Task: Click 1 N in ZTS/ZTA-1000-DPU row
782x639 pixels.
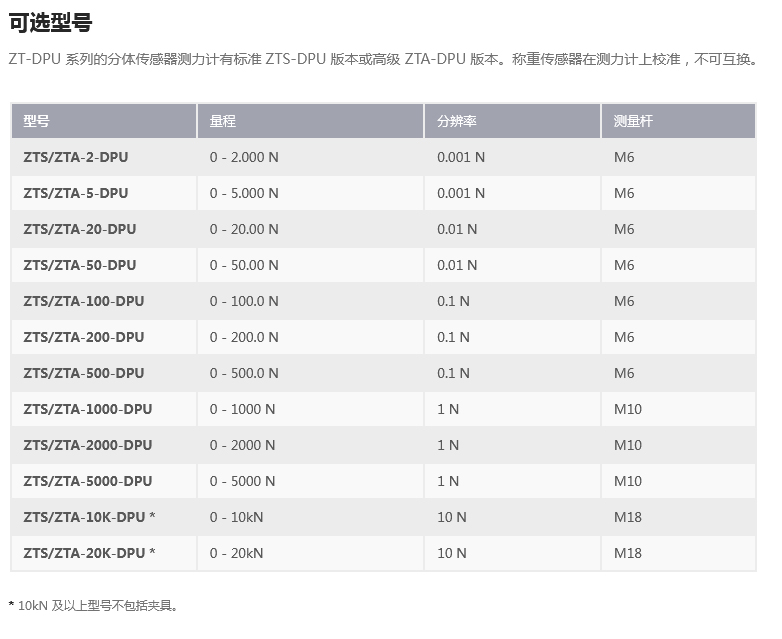Action: tap(448, 409)
